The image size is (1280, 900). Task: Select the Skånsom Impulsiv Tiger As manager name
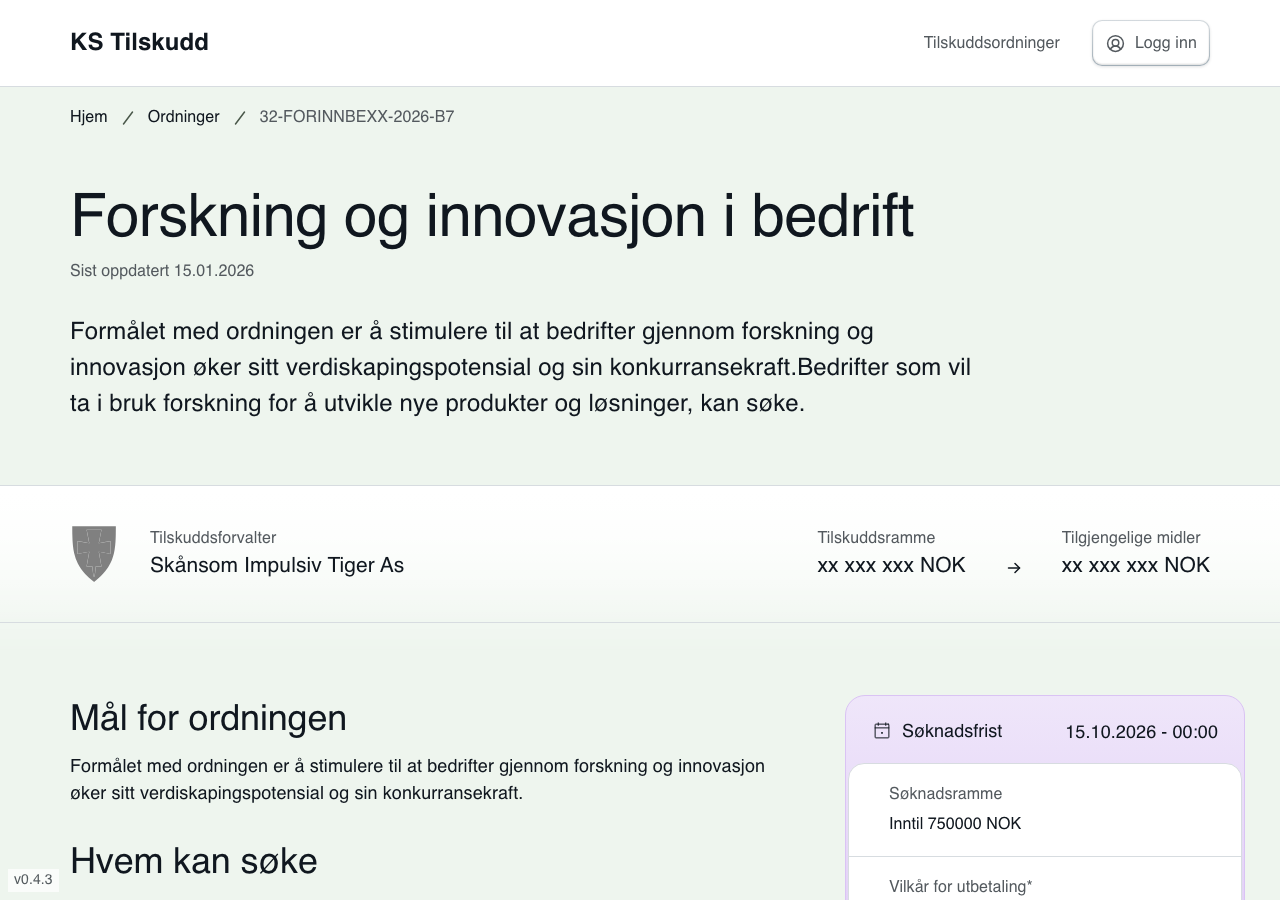(277, 565)
